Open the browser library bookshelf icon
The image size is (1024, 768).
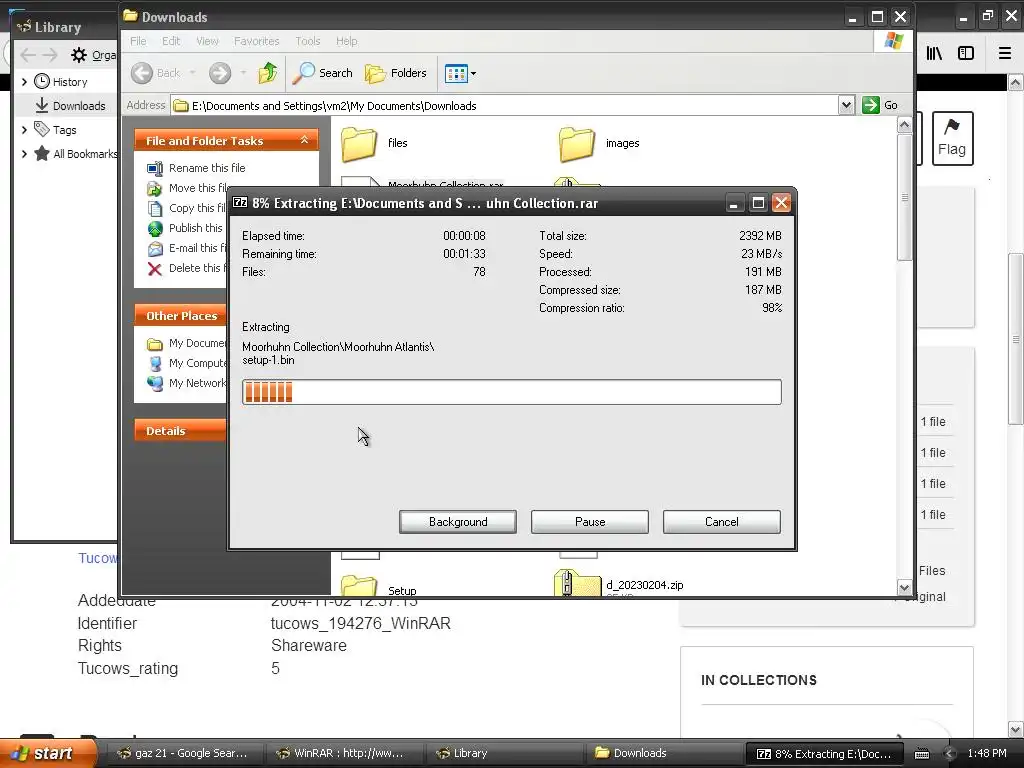pyautogui.click(x=934, y=54)
